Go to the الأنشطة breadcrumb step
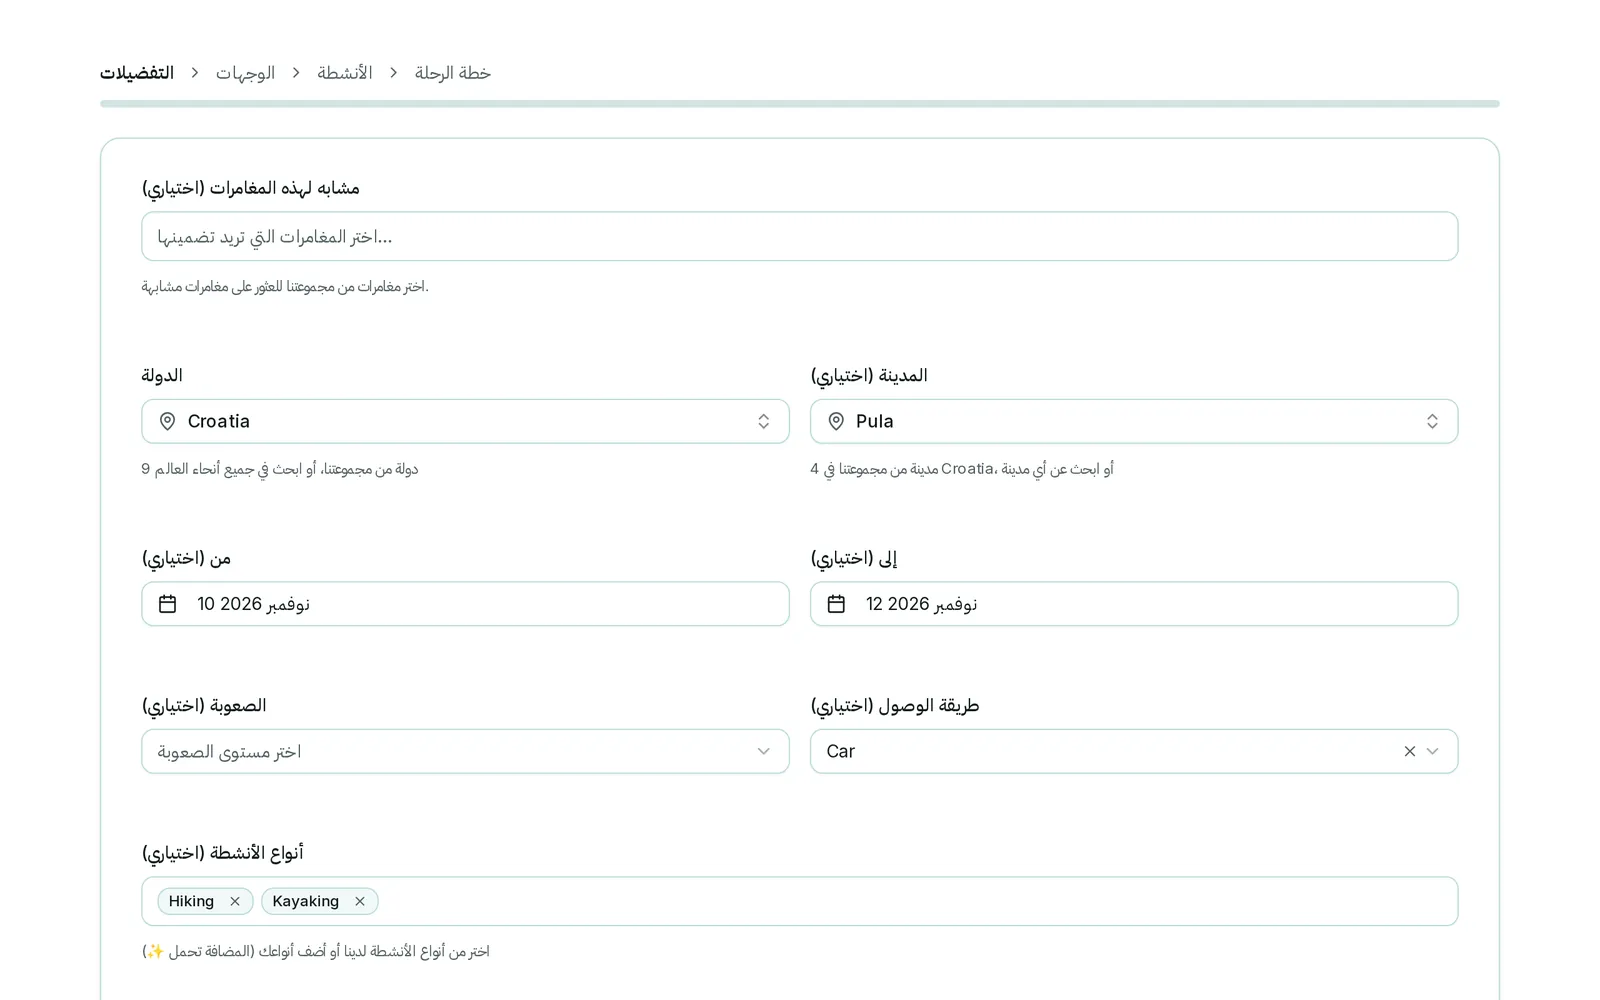The width and height of the screenshot is (1600, 1000). (345, 73)
